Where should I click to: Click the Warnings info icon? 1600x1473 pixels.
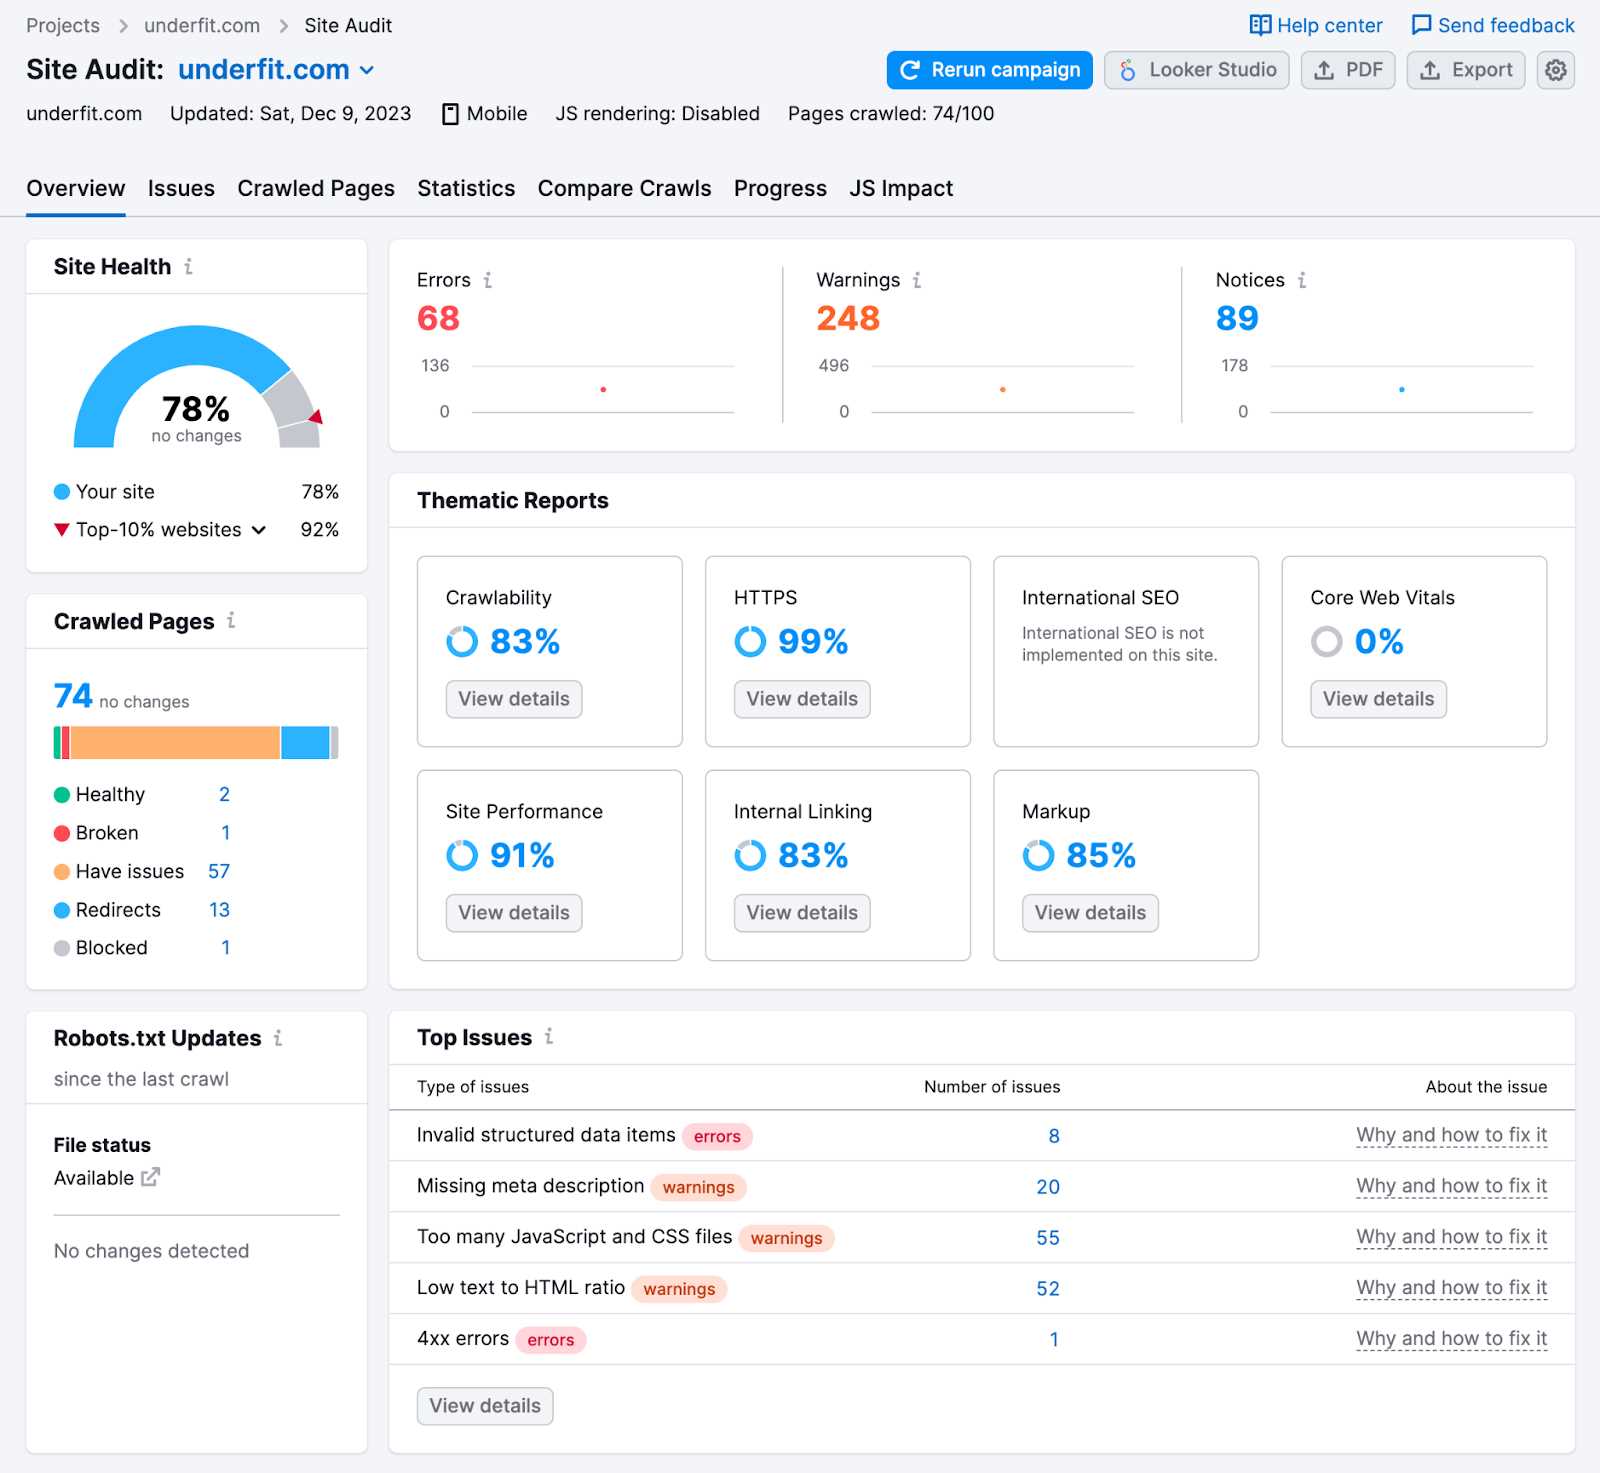(916, 280)
